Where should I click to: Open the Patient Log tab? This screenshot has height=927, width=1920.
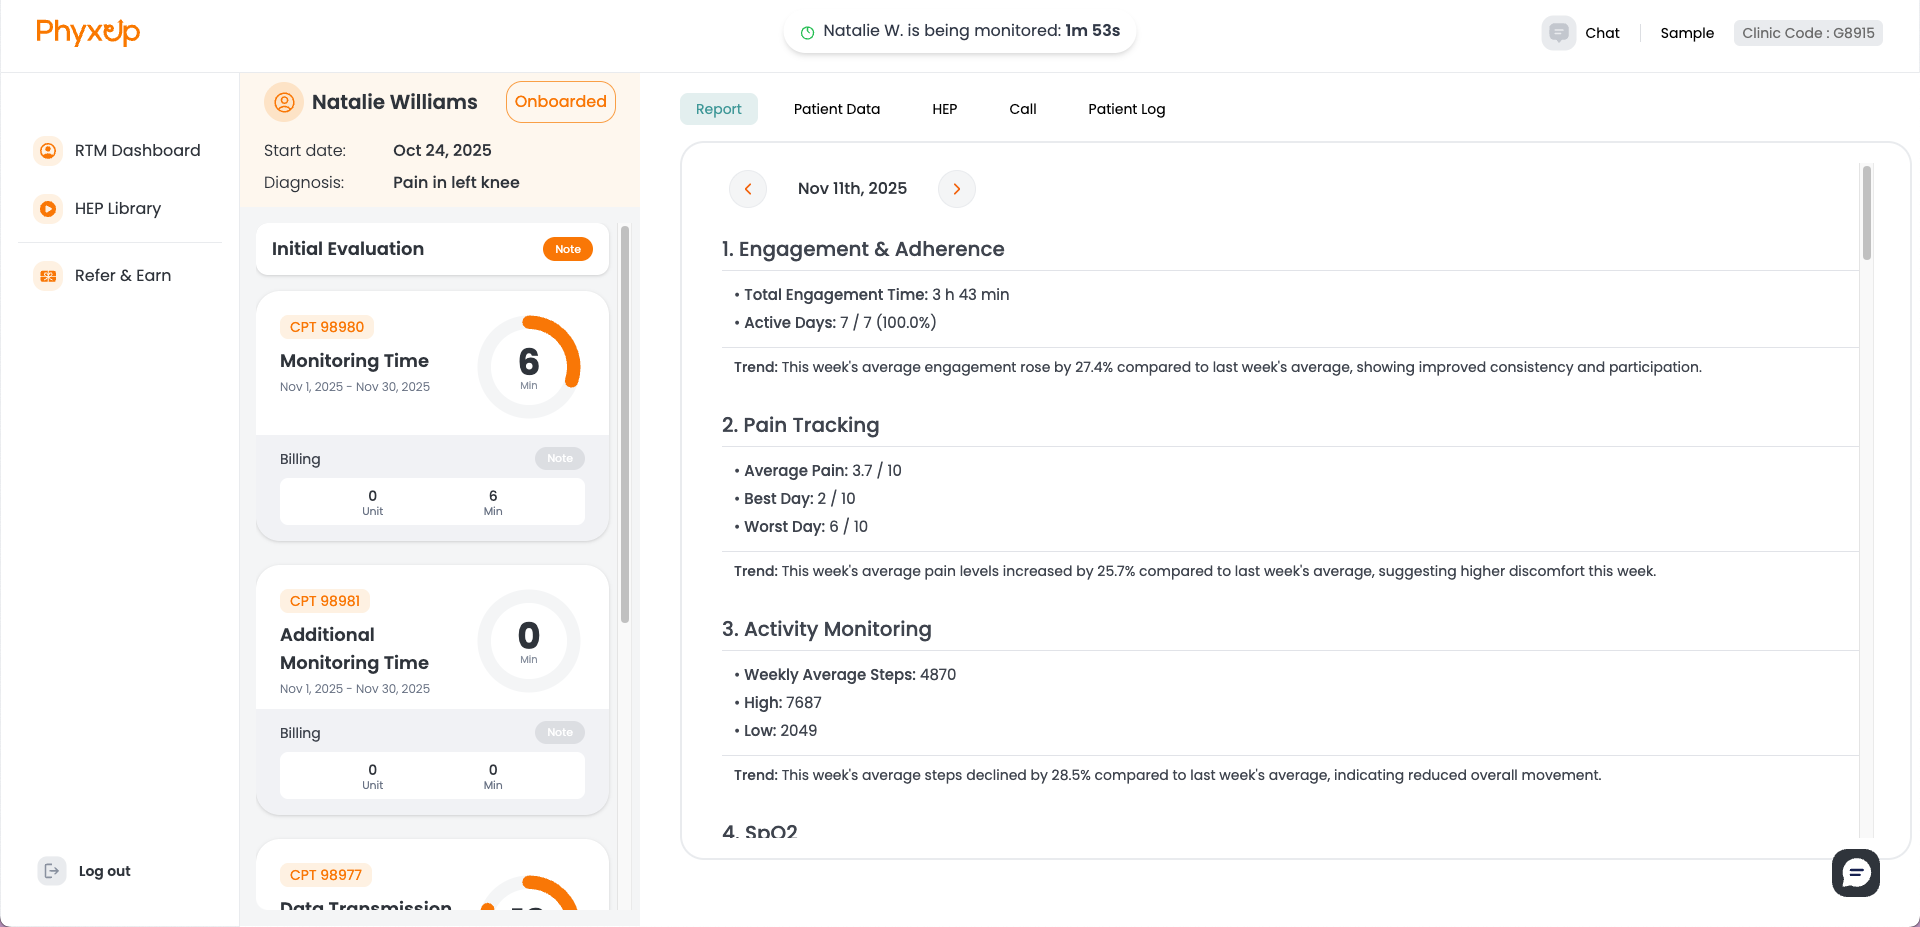pyautogui.click(x=1126, y=108)
